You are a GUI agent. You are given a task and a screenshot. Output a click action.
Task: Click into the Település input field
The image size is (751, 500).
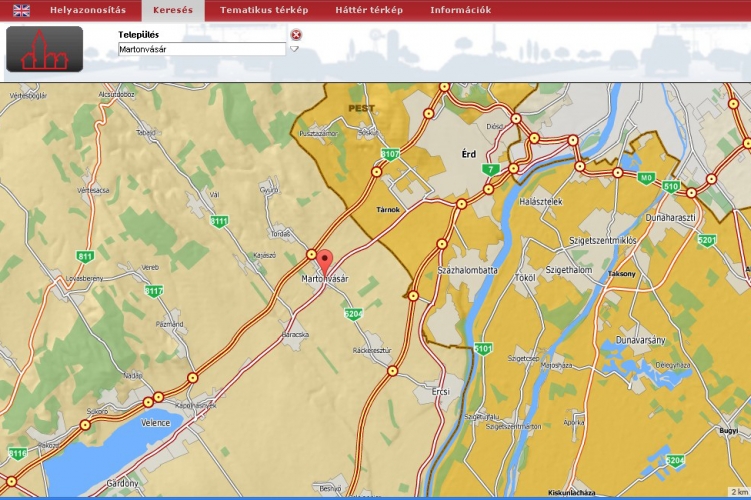(200, 49)
